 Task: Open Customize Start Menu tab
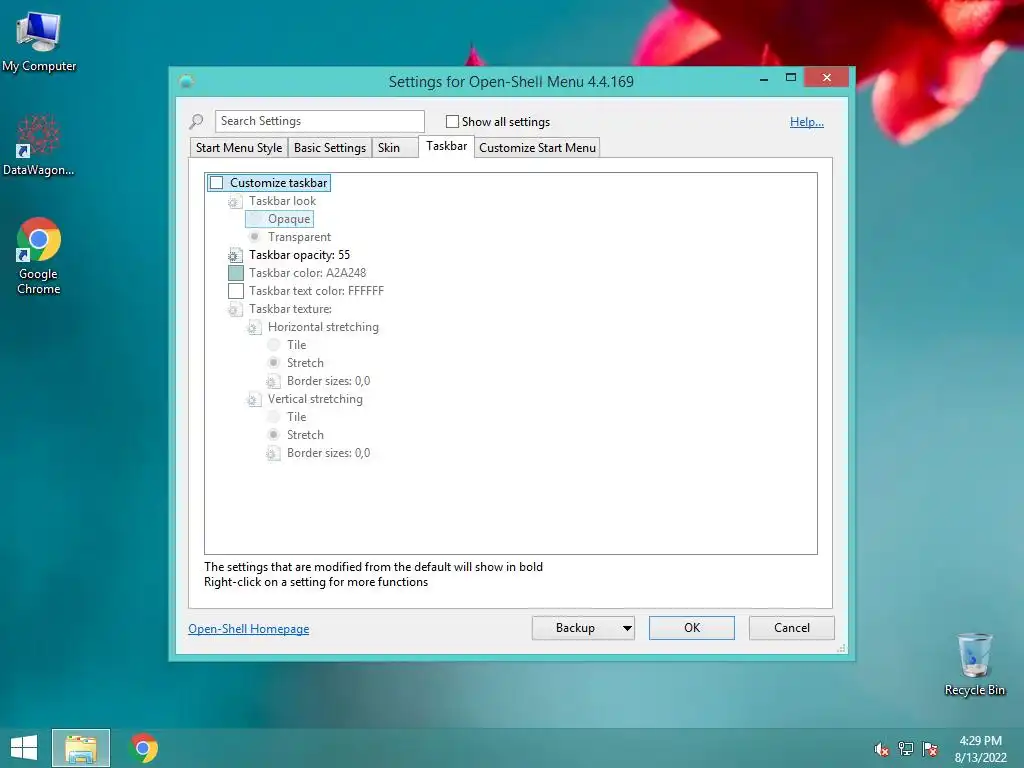[x=537, y=148]
